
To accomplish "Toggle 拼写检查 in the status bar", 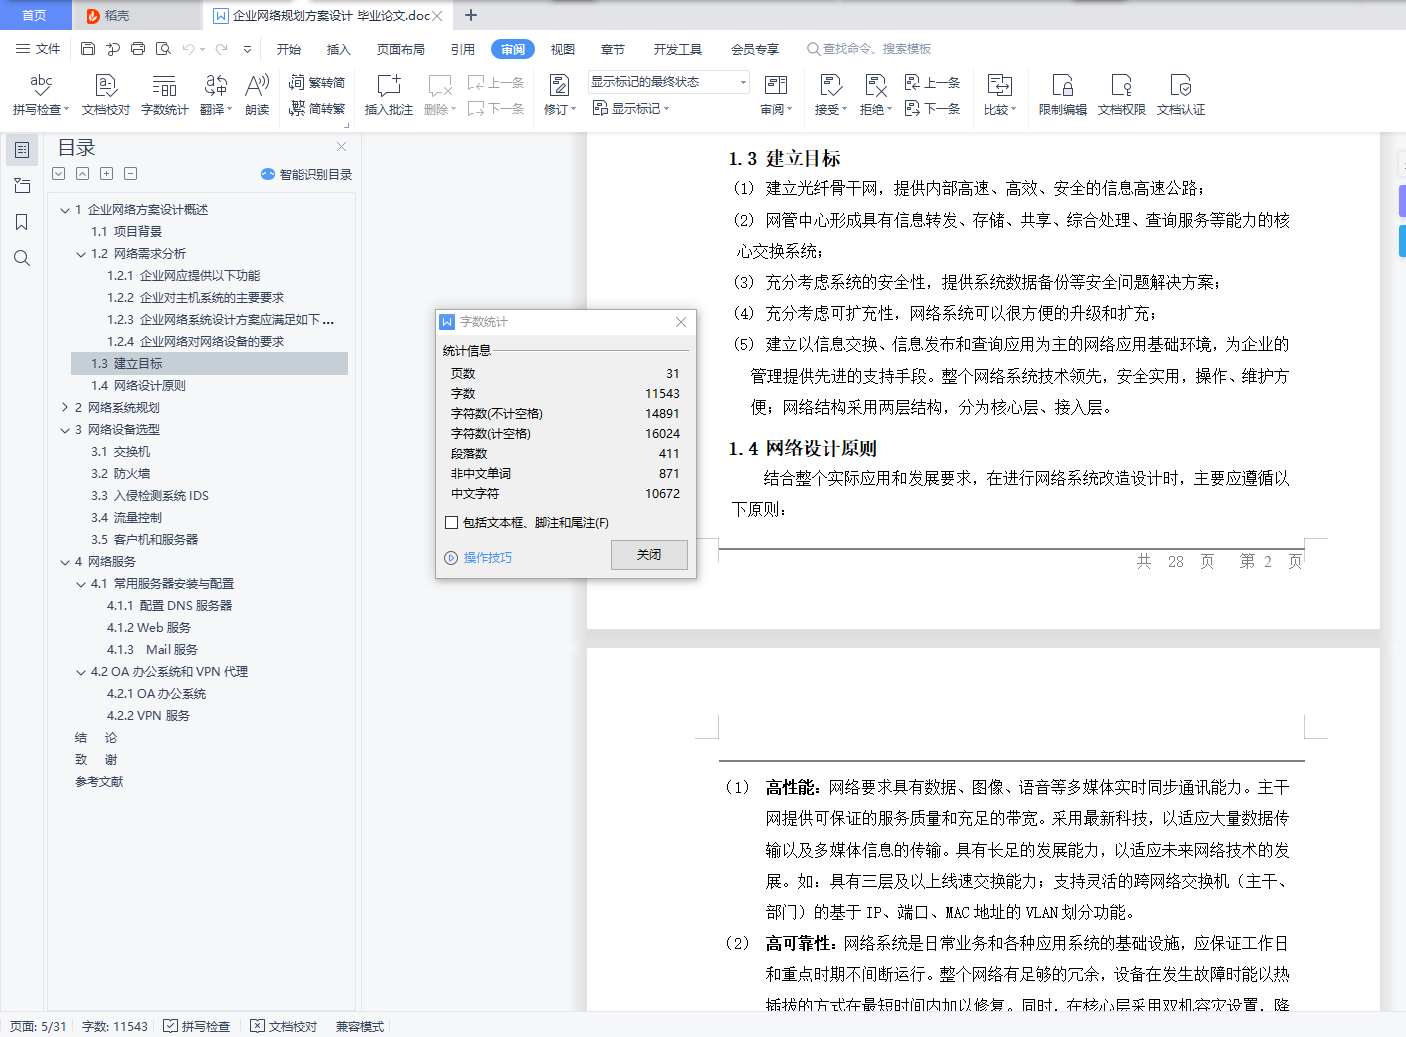I will pos(197,1026).
